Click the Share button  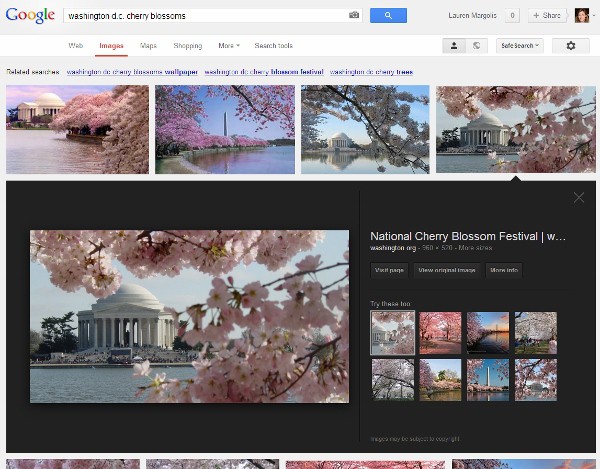pyautogui.click(x=547, y=16)
